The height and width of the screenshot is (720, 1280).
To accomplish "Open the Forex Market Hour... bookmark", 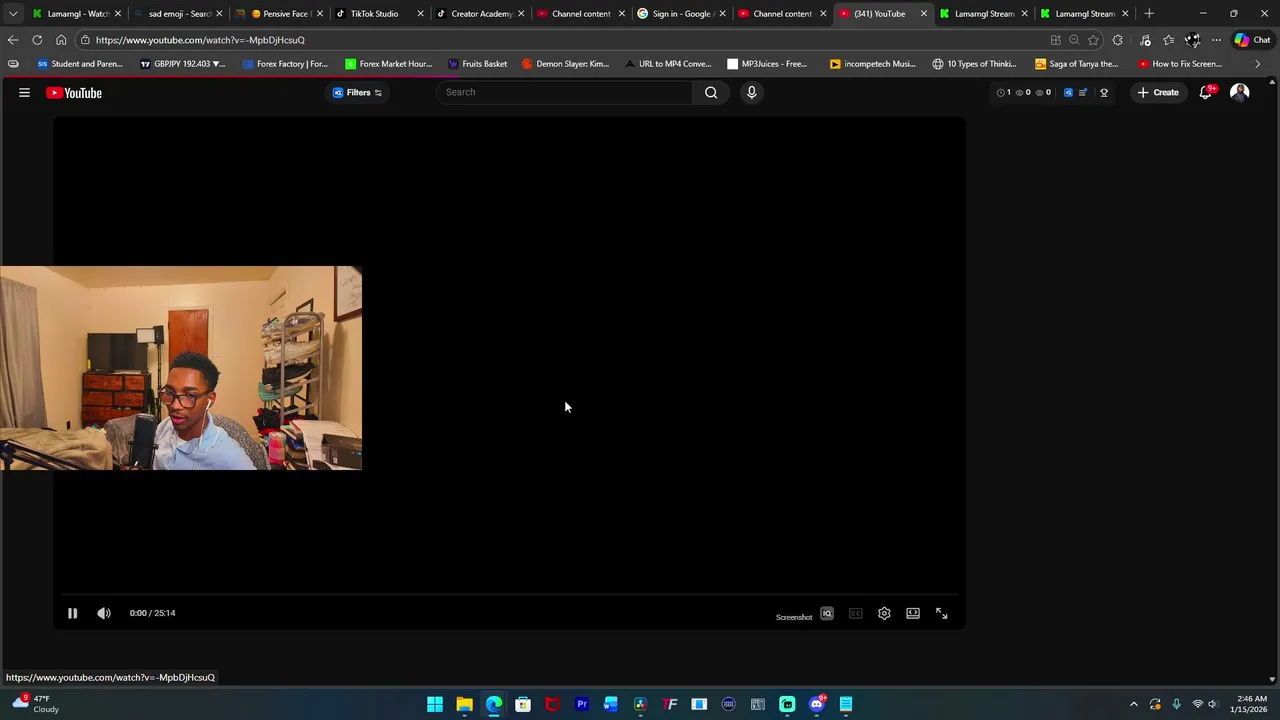I will tap(388, 64).
